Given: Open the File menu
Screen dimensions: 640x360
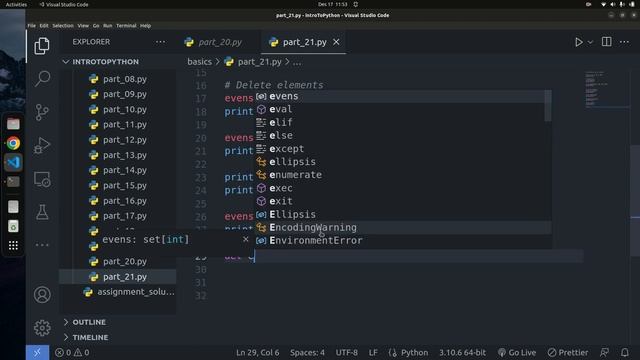Looking at the screenshot, I should point(31,25).
